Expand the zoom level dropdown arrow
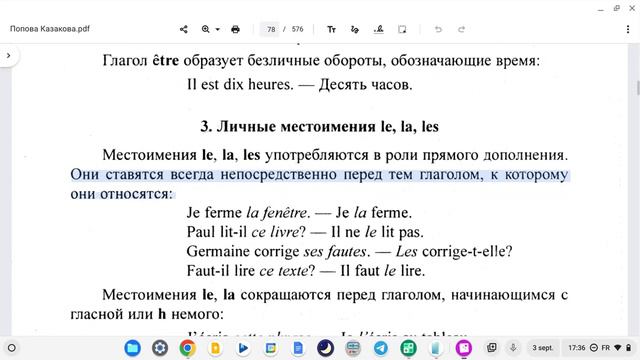Viewport: 640px width, 360px height. click(x=218, y=29)
